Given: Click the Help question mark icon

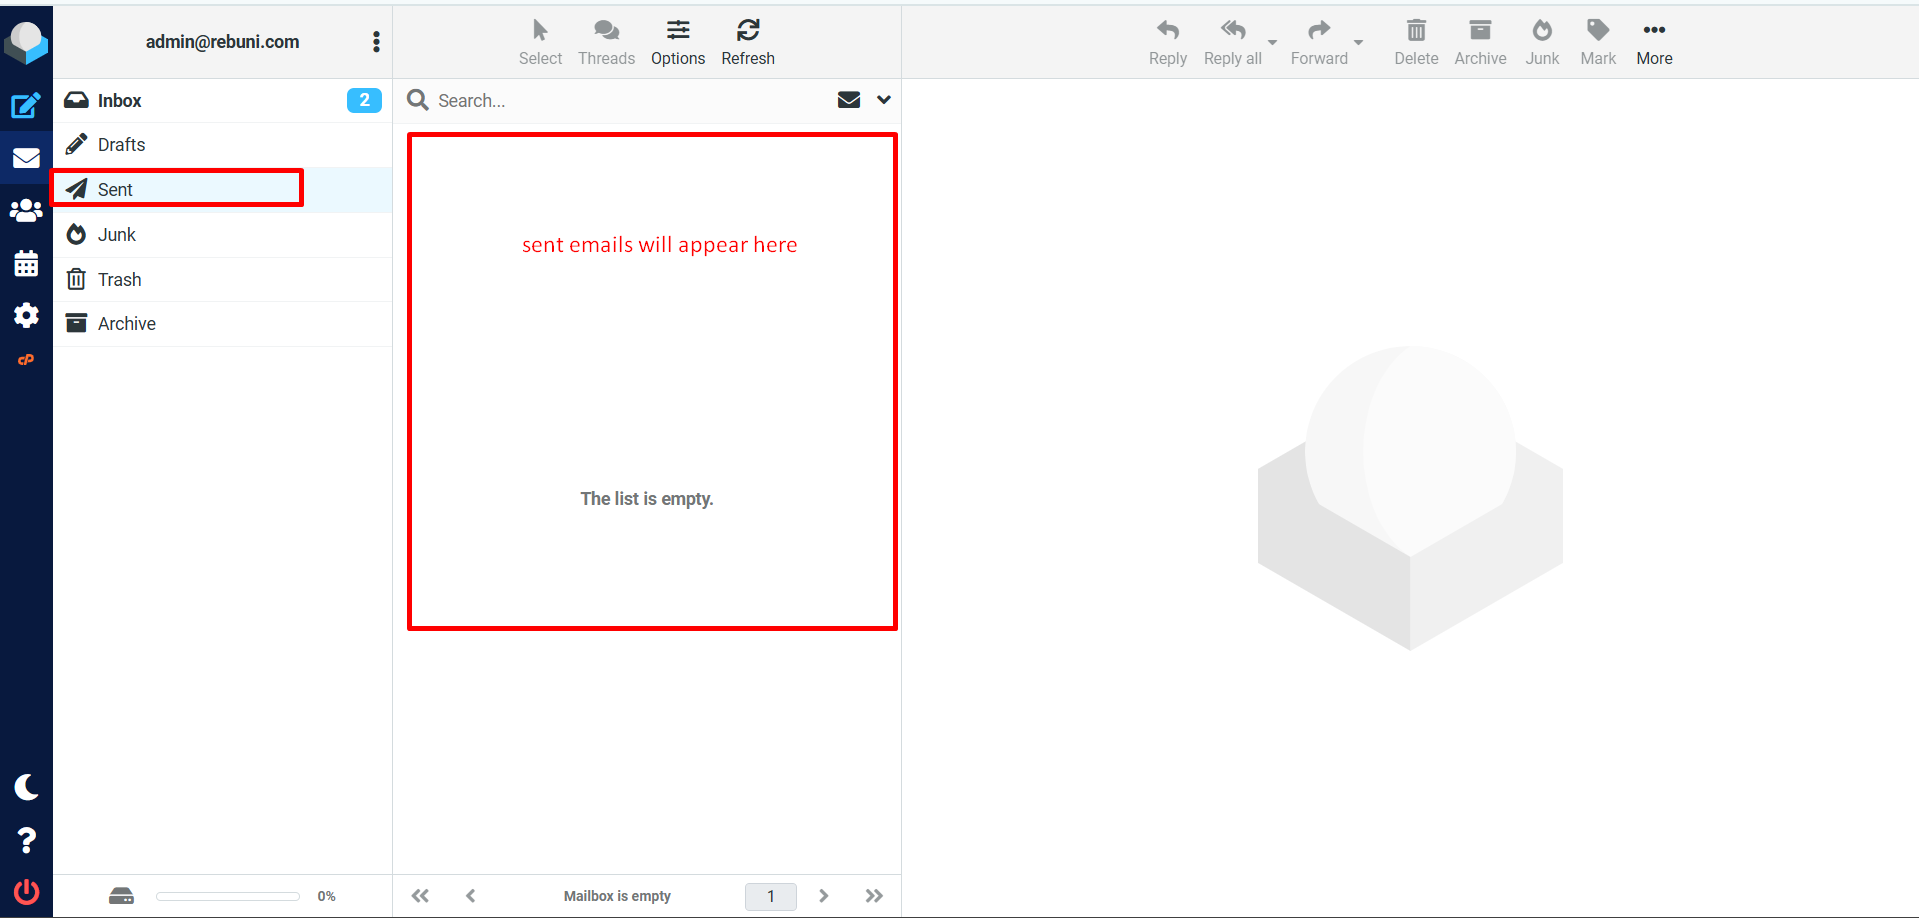Looking at the screenshot, I should click(26, 840).
